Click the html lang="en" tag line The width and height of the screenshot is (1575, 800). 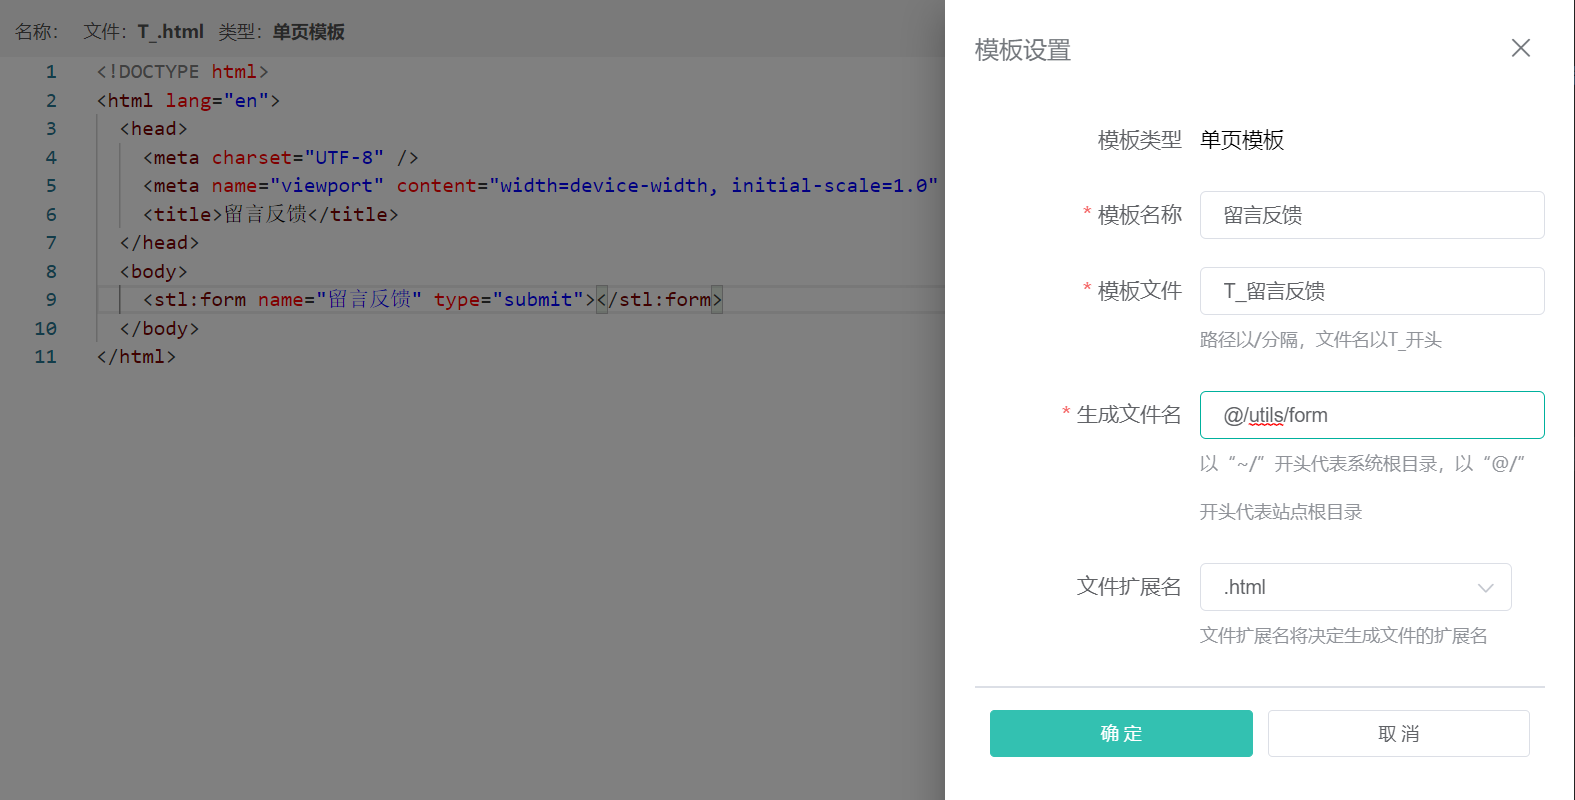(x=188, y=101)
